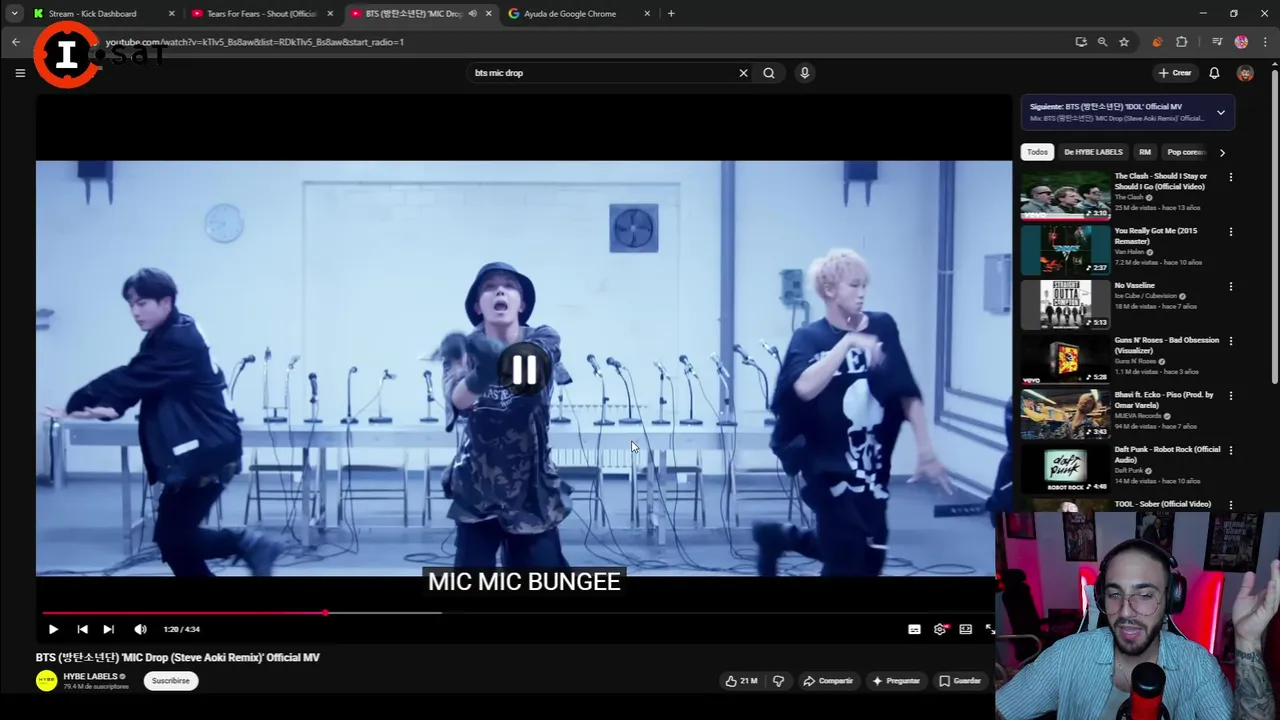Open Bhavi ft. Ecko Piso thumbnail
This screenshot has height=720, width=1280.
1065,413
